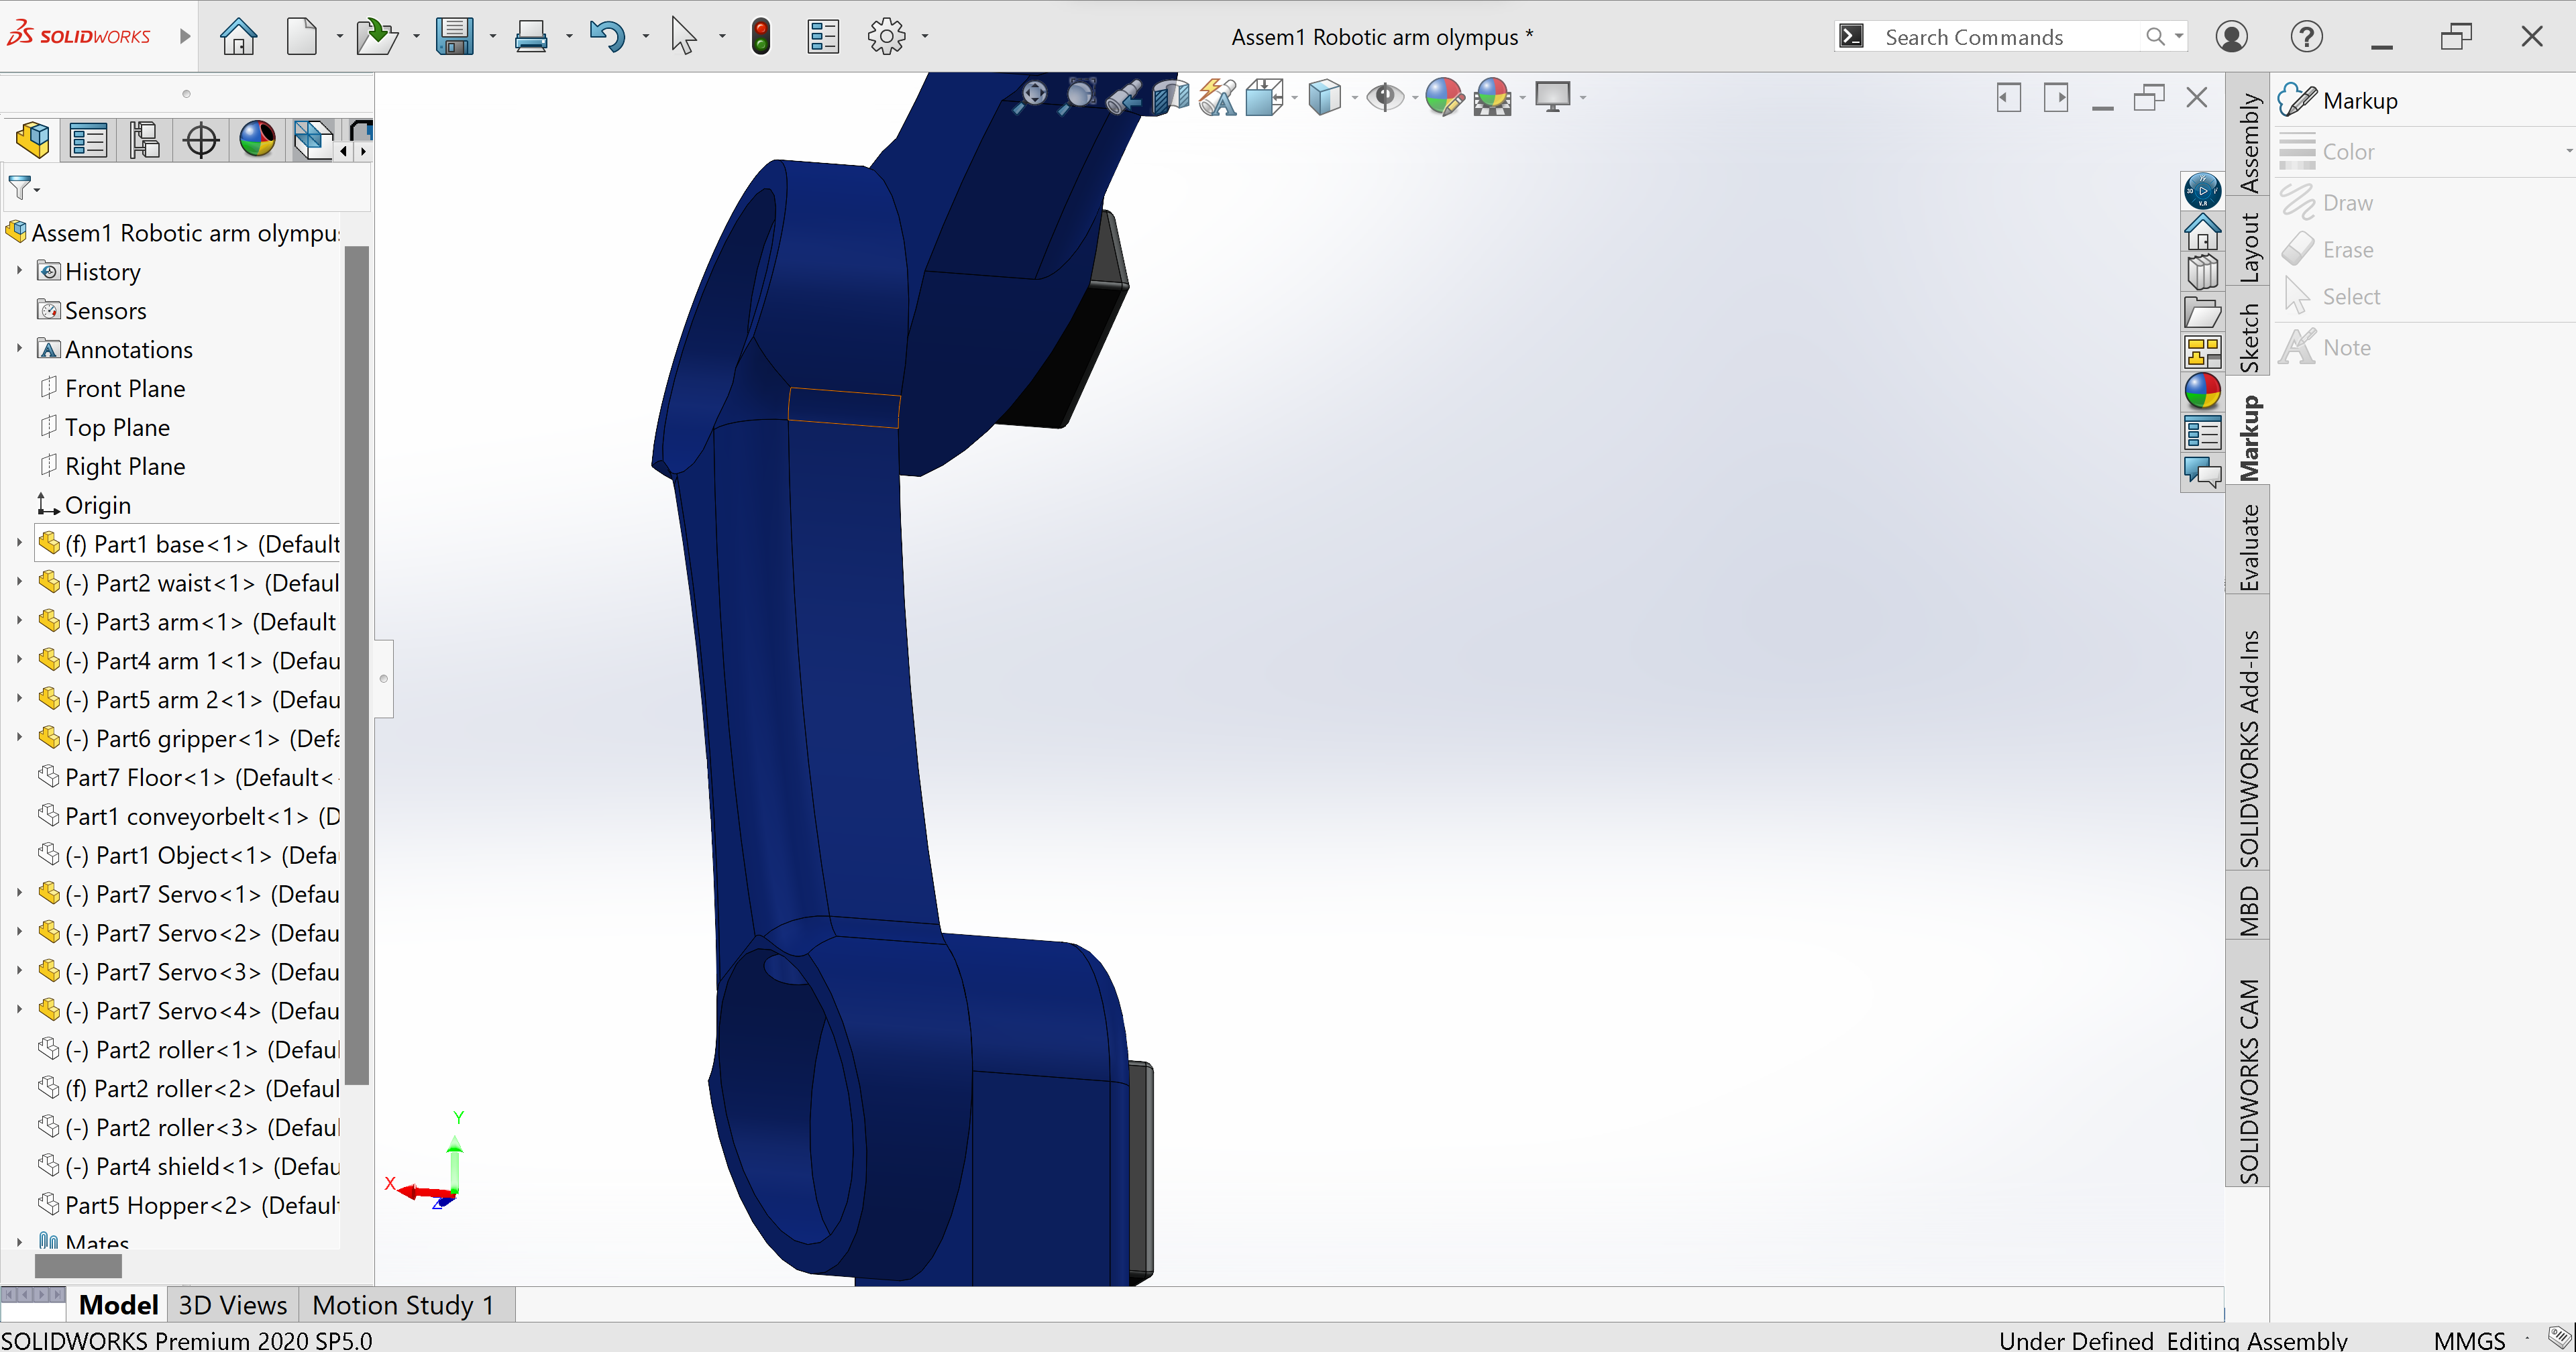The width and height of the screenshot is (2576, 1352).
Task: Select Top Plane in the tree
Action: click(117, 427)
